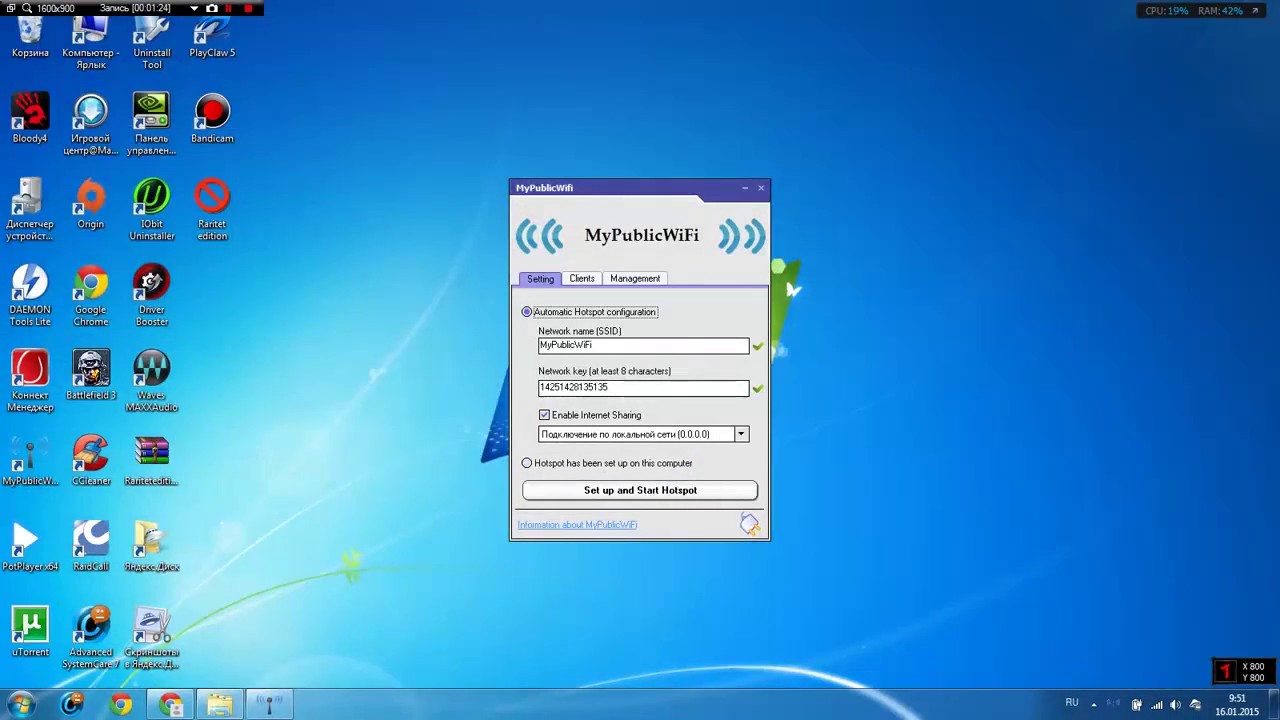Open Игровой центр@Mail desktop icon

91,124
